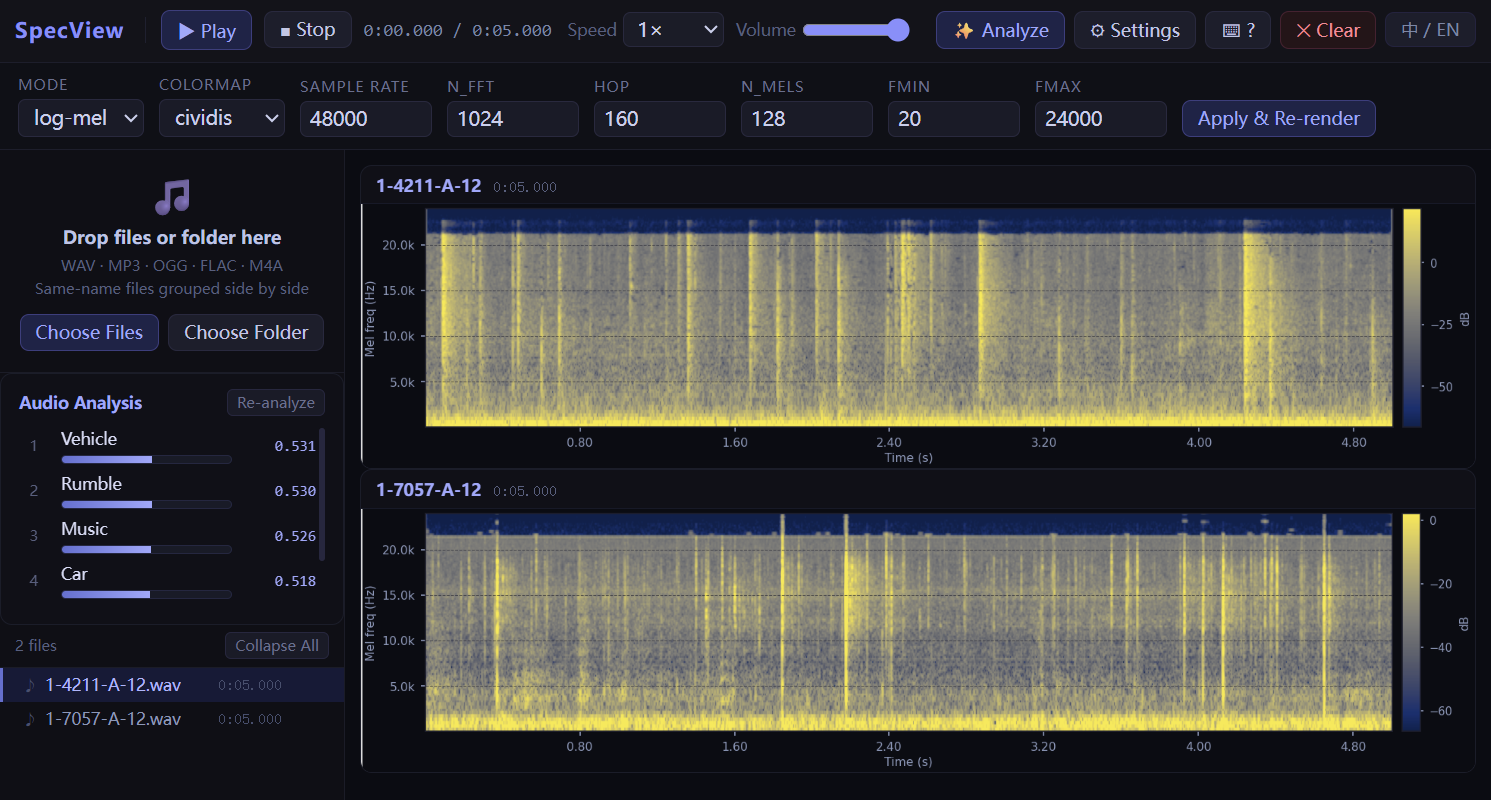This screenshot has width=1491, height=800.
Task: Edit the Sample Rate field
Action: tap(366, 119)
